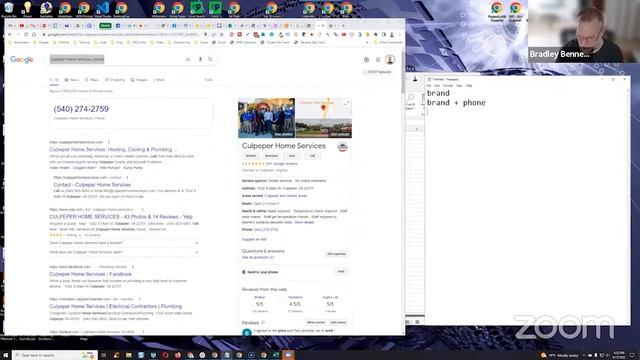Image resolution: width=640 pixels, height=360 pixels.
Task: Open the weather widget in system tray
Action: (x=560, y=355)
